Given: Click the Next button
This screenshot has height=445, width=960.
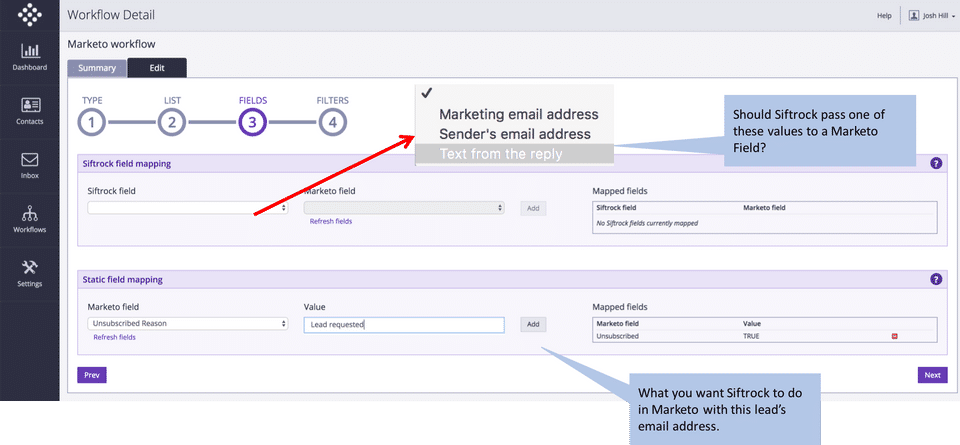Looking at the screenshot, I should click(932, 375).
